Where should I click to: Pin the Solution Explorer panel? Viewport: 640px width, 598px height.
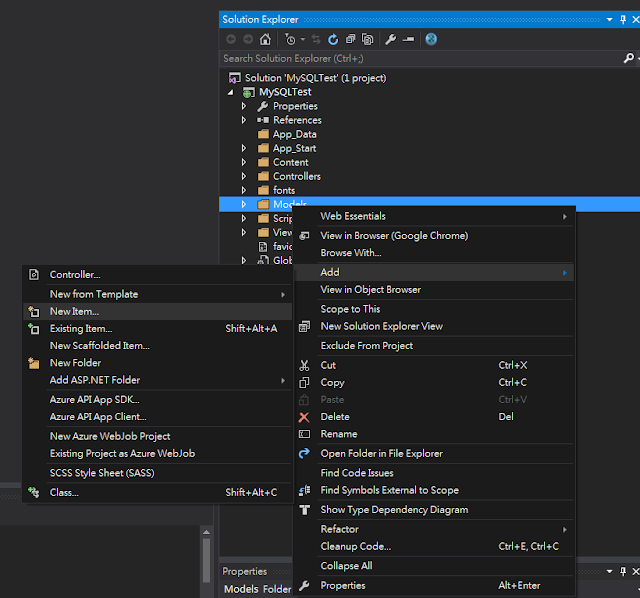[x=623, y=19]
